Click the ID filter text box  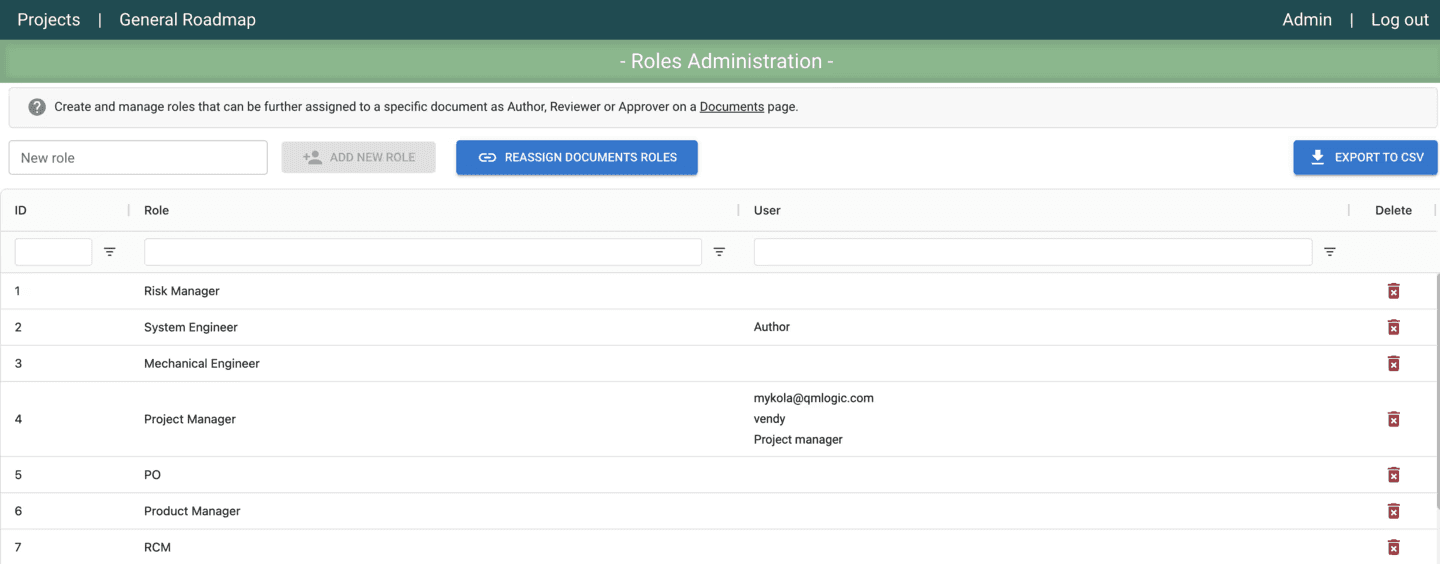coord(53,252)
